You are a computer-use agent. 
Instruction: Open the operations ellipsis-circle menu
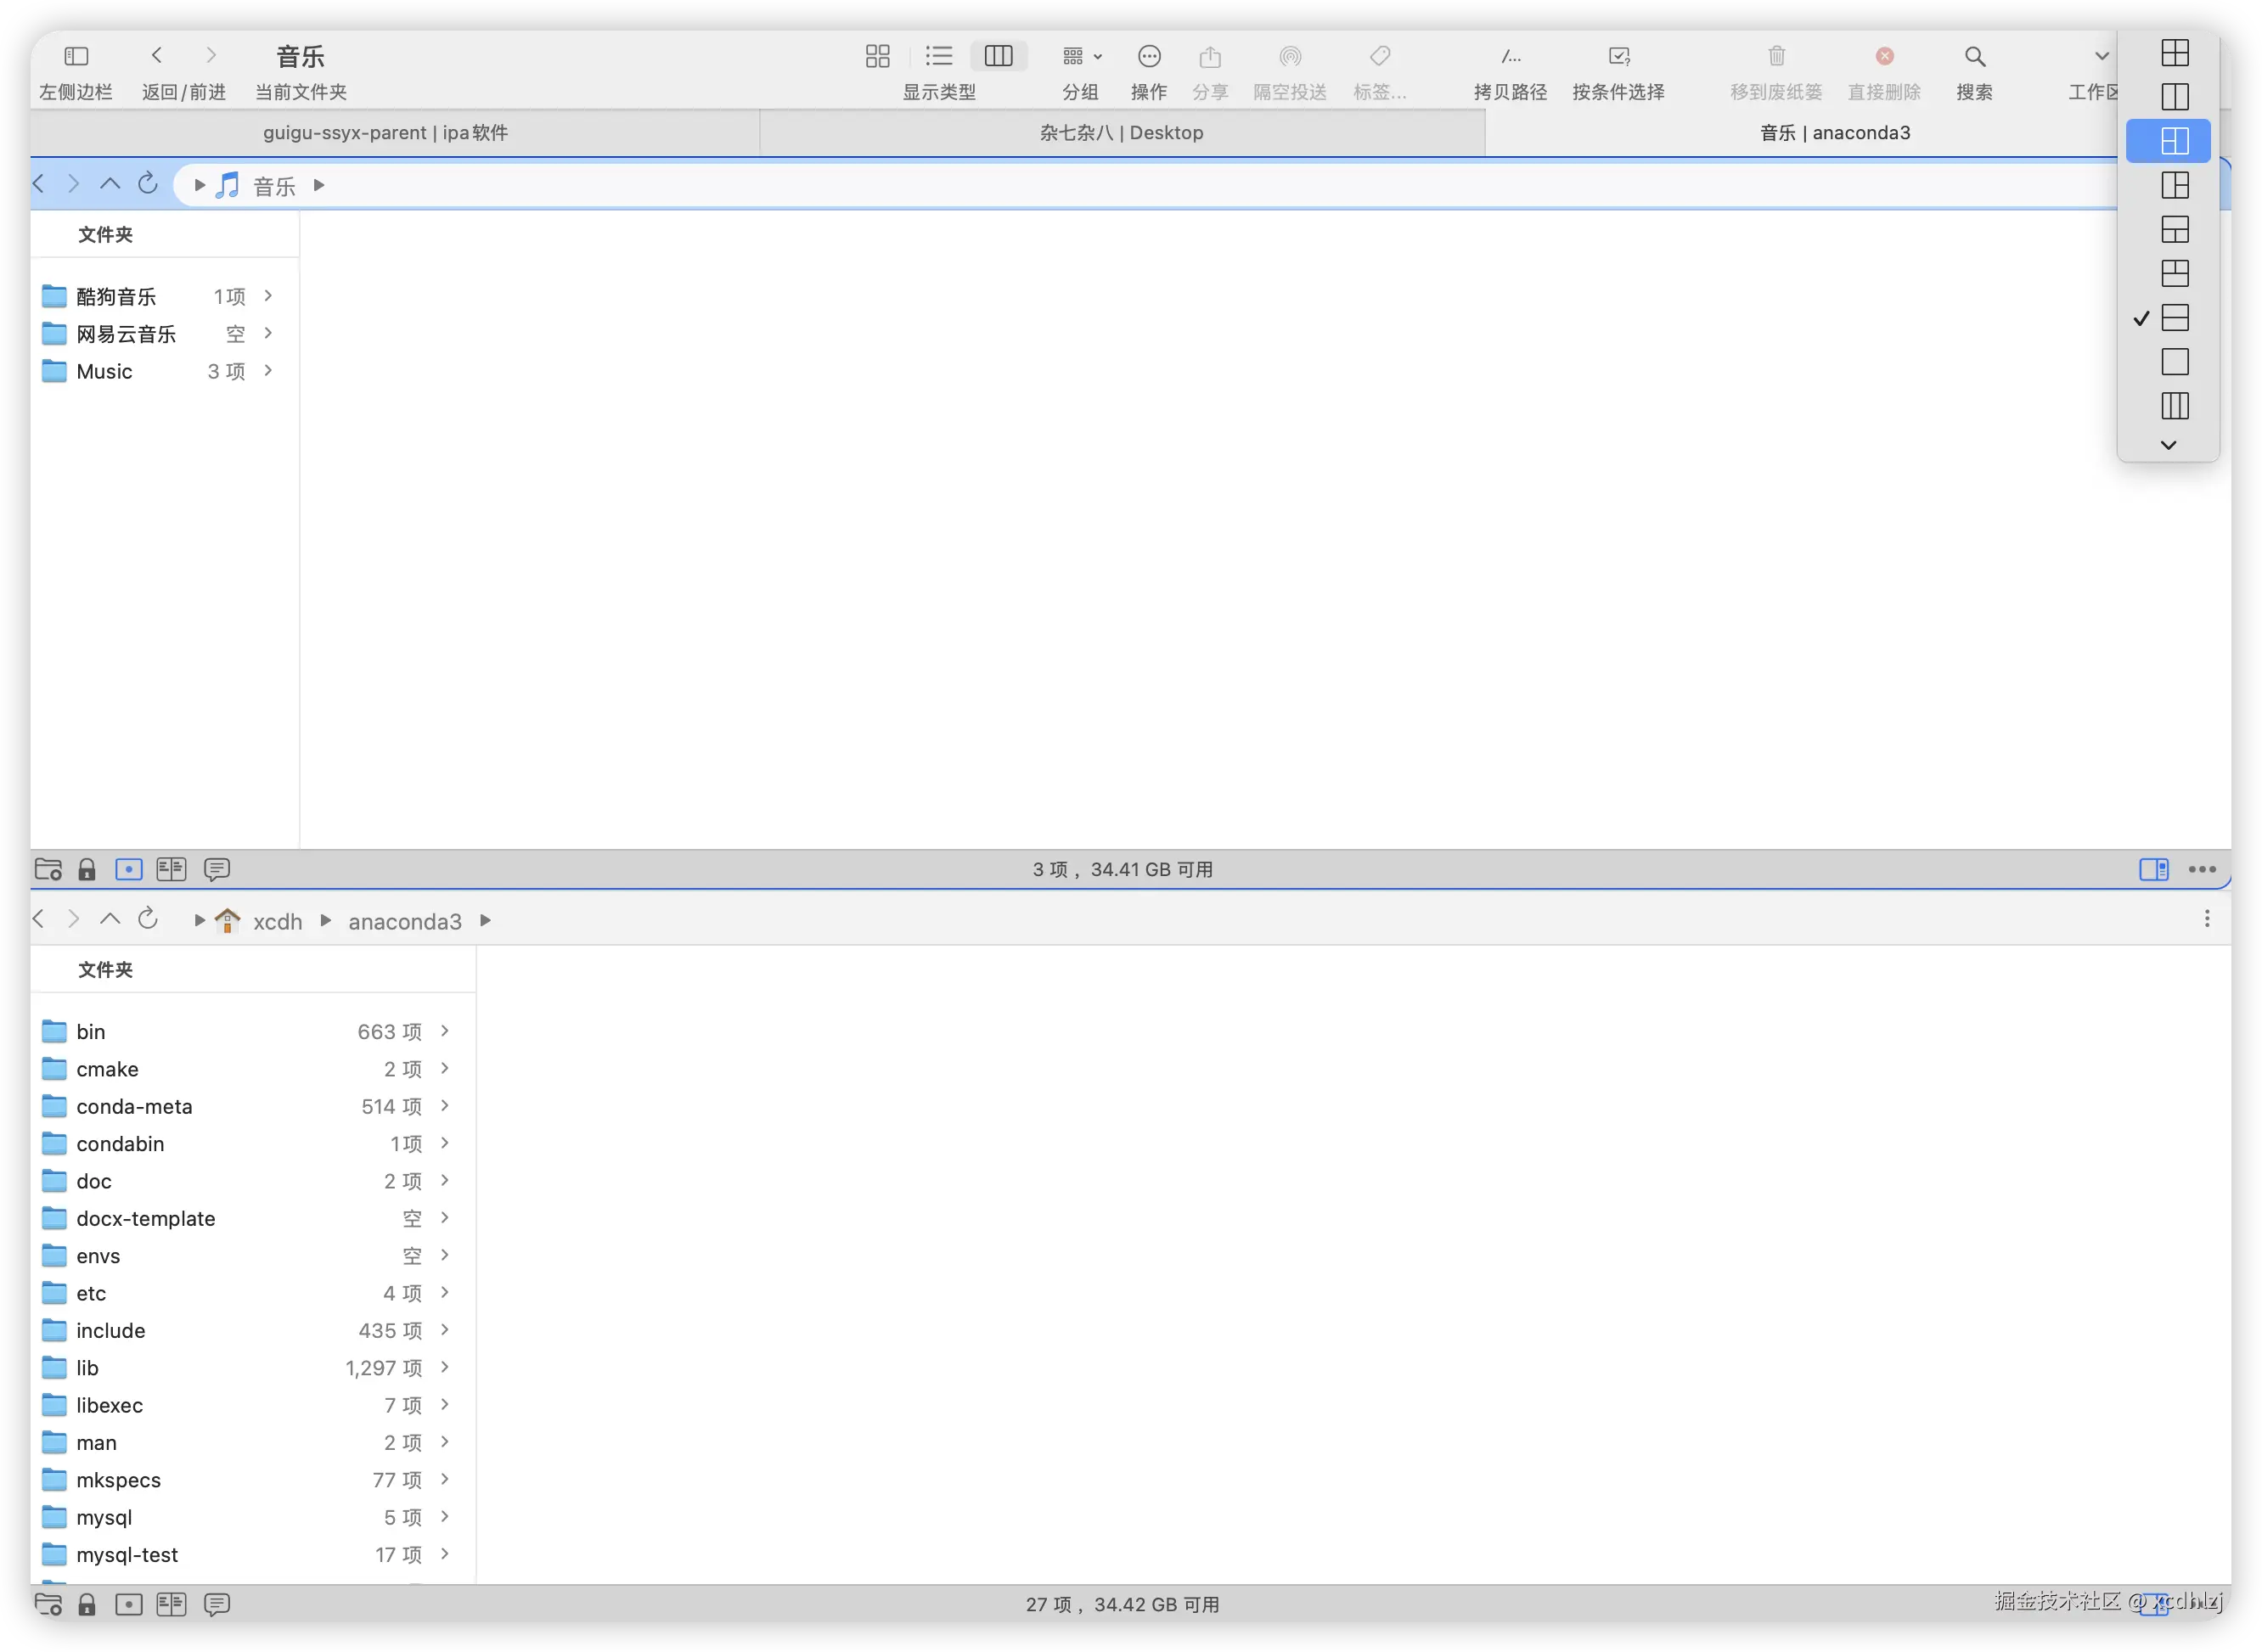(1149, 56)
